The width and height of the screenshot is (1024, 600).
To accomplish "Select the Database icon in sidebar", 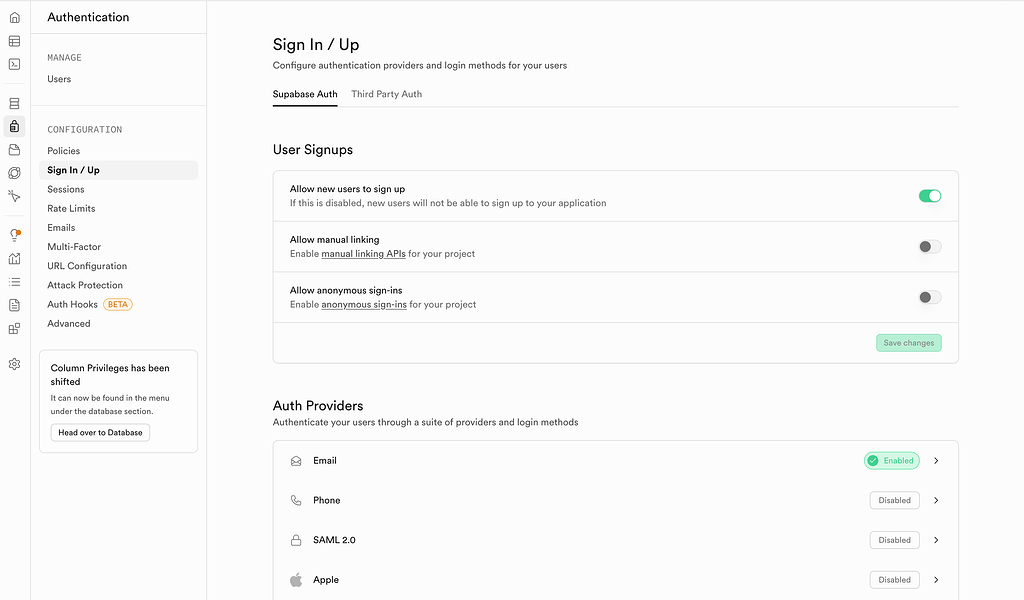I will 14,103.
